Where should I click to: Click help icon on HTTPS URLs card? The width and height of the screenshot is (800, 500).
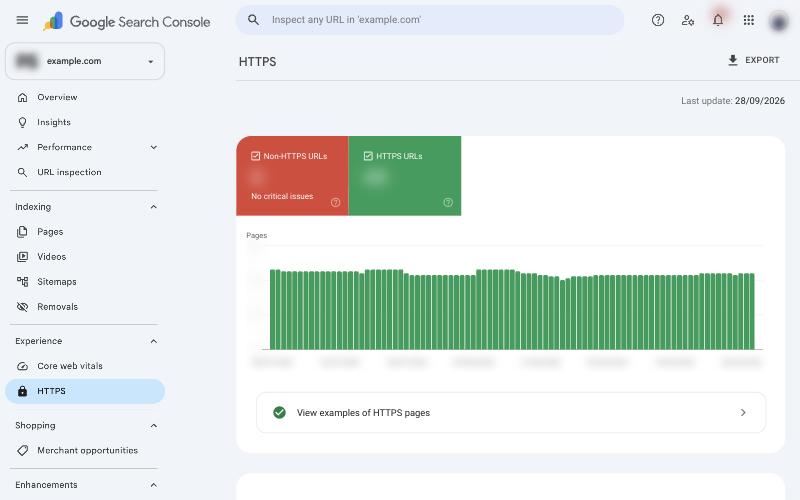pyautogui.click(x=448, y=202)
